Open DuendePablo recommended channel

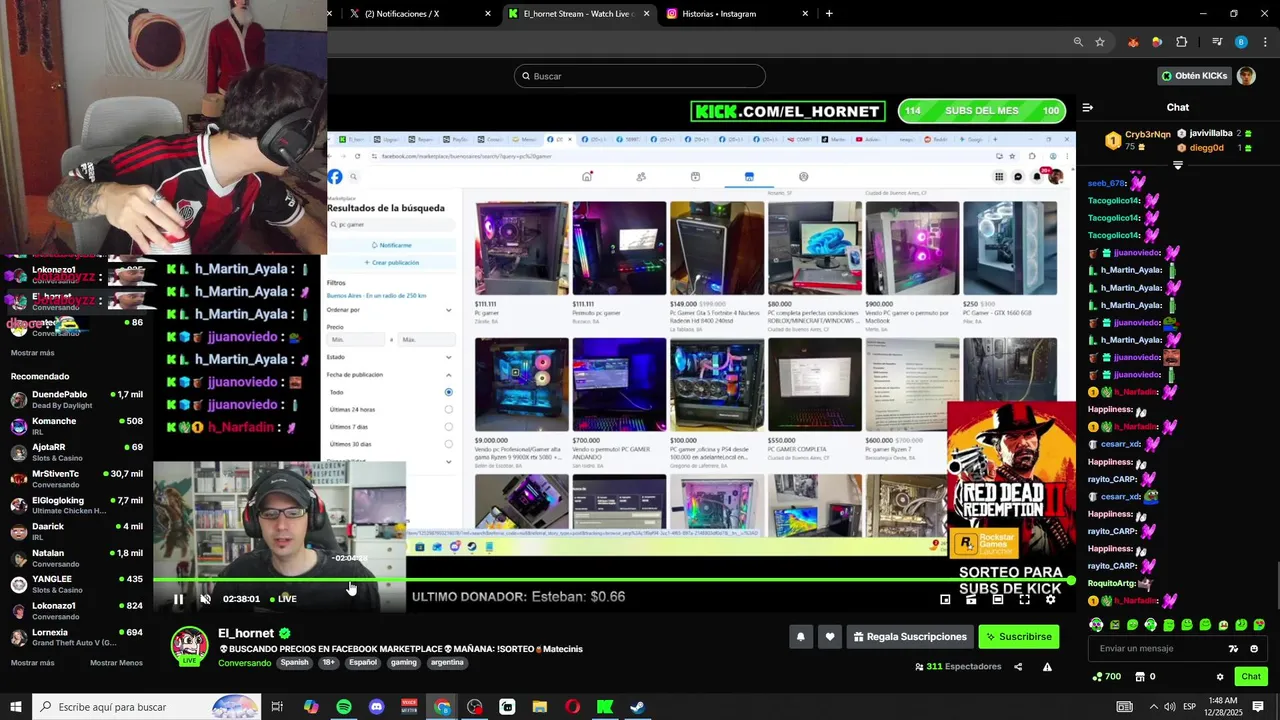[76, 399]
